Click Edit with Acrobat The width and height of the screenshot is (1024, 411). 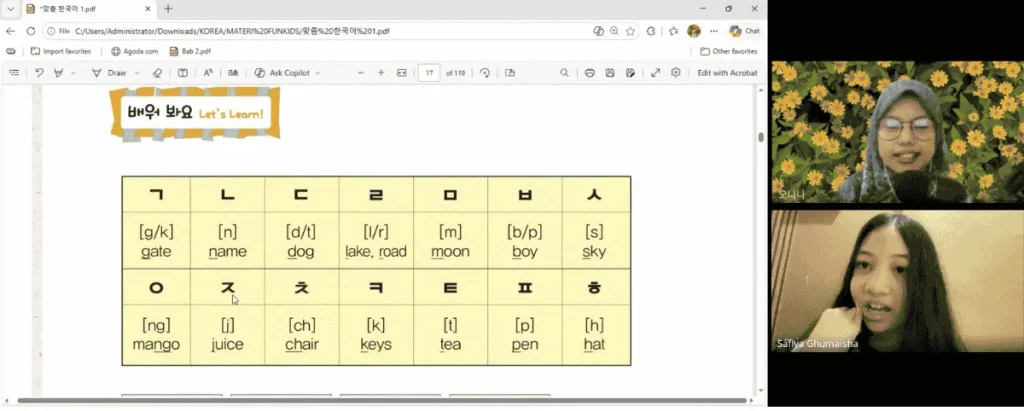(728, 73)
